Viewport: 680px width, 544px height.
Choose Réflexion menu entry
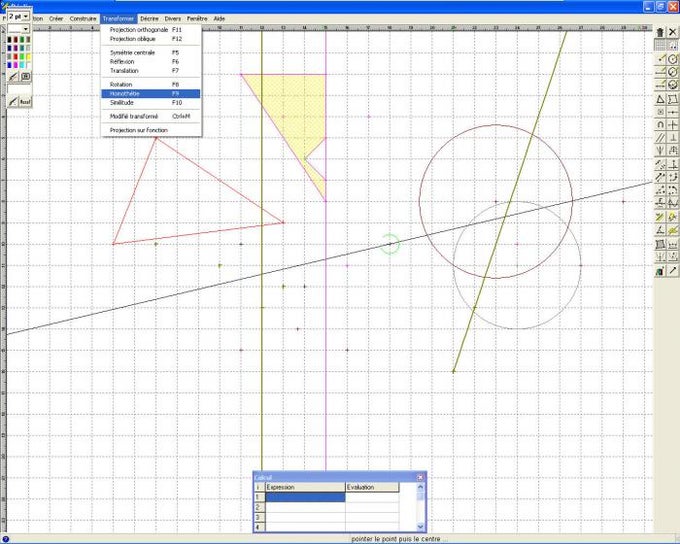tap(150, 62)
